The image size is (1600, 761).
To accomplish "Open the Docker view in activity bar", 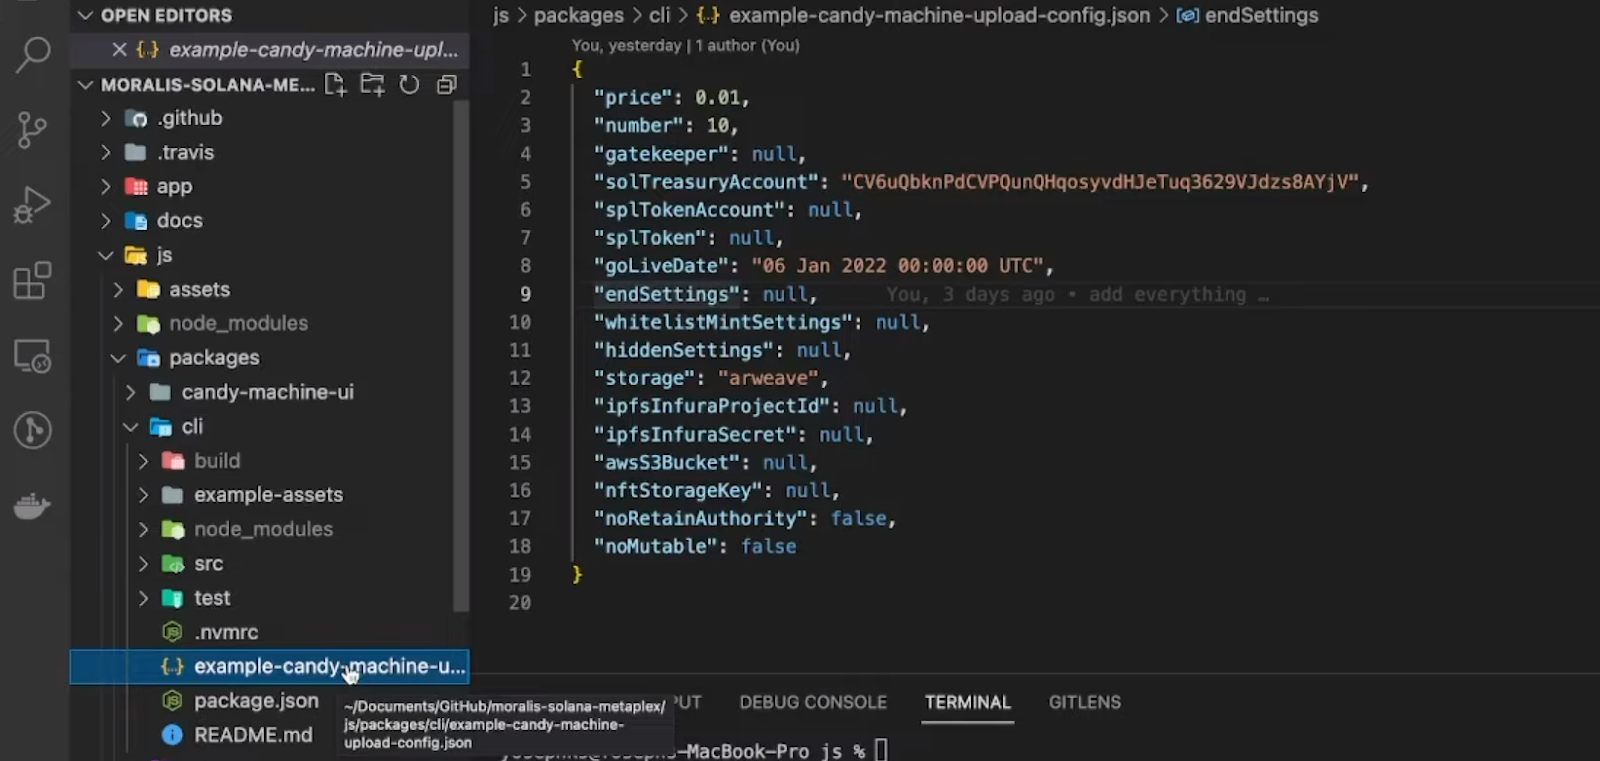I will (x=33, y=506).
